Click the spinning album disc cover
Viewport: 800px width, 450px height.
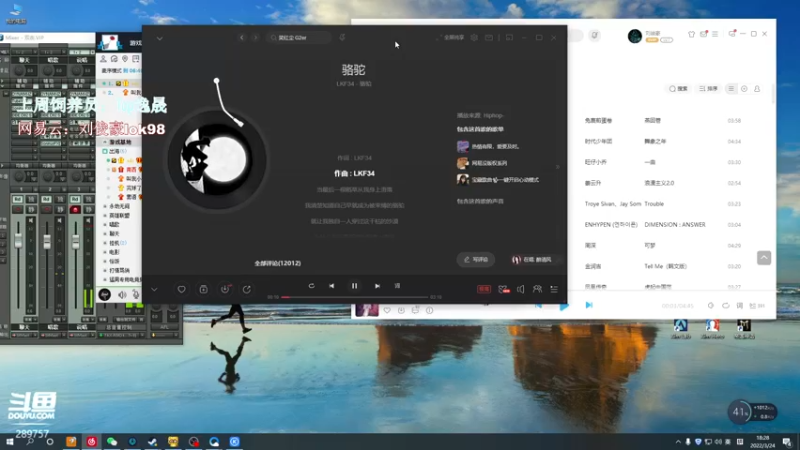tap(217, 159)
